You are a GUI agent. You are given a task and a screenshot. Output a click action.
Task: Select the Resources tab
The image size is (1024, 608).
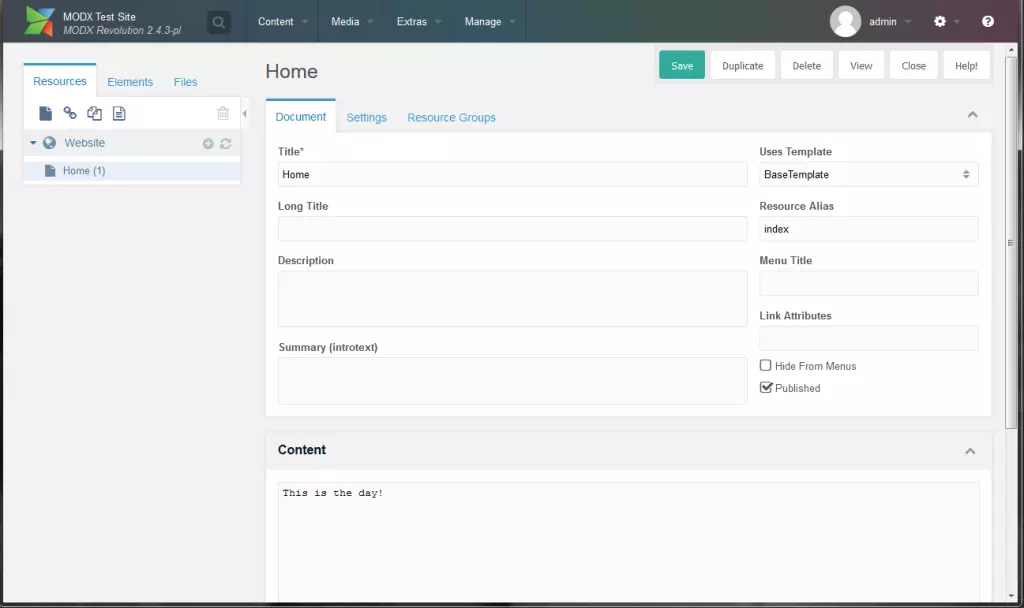(60, 81)
